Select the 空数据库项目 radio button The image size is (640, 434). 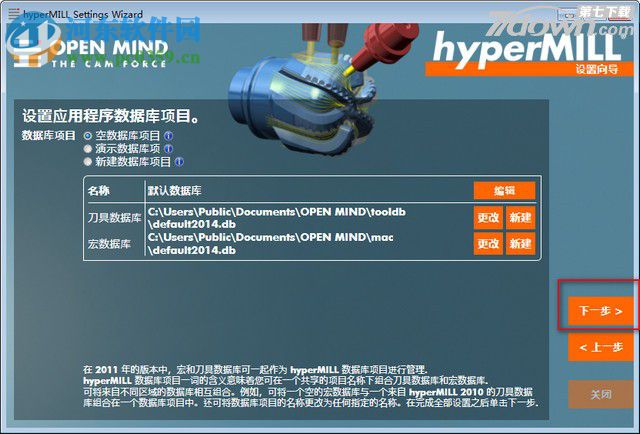pyautogui.click(x=87, y=136)
